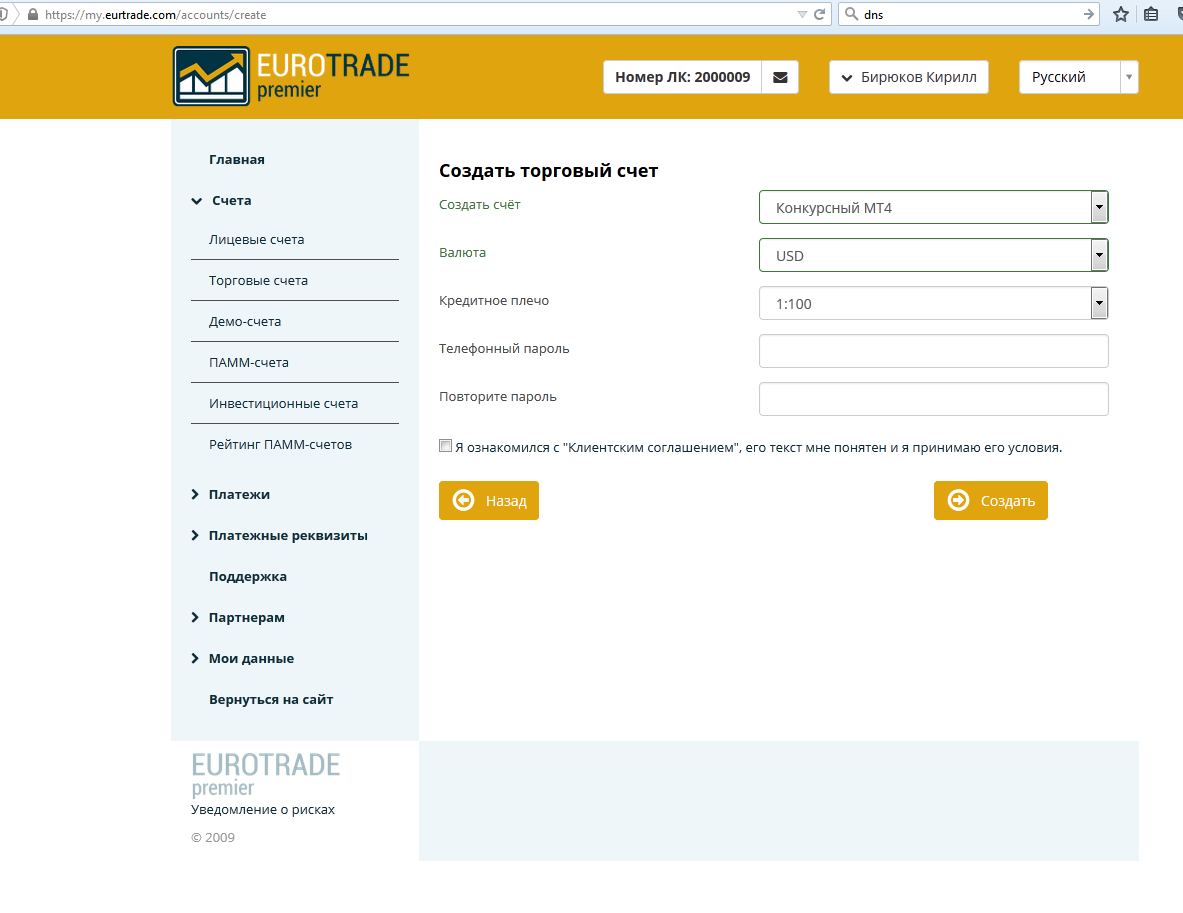Click the Назад button
1183x913 pixels.
[489, 500]
